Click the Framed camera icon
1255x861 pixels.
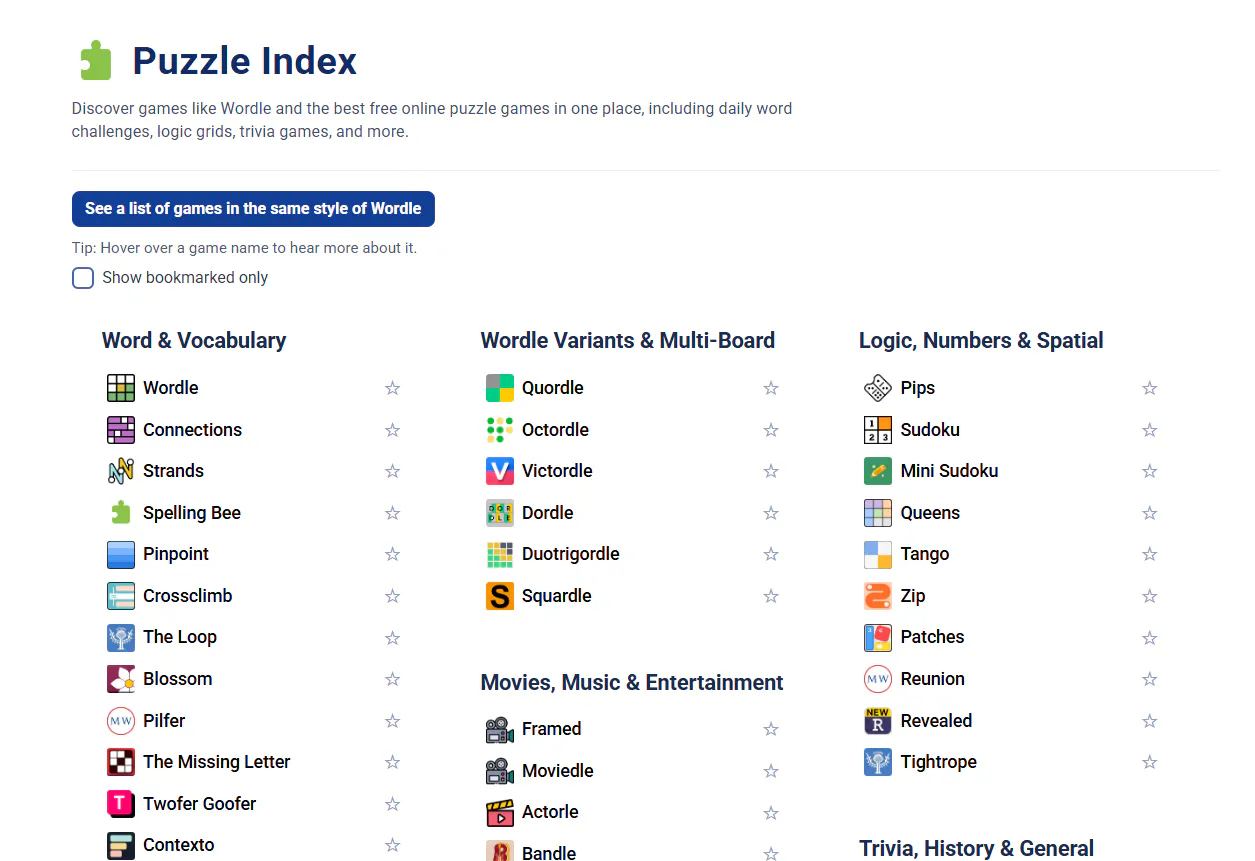pyautogui.click(x=500, y=729)
